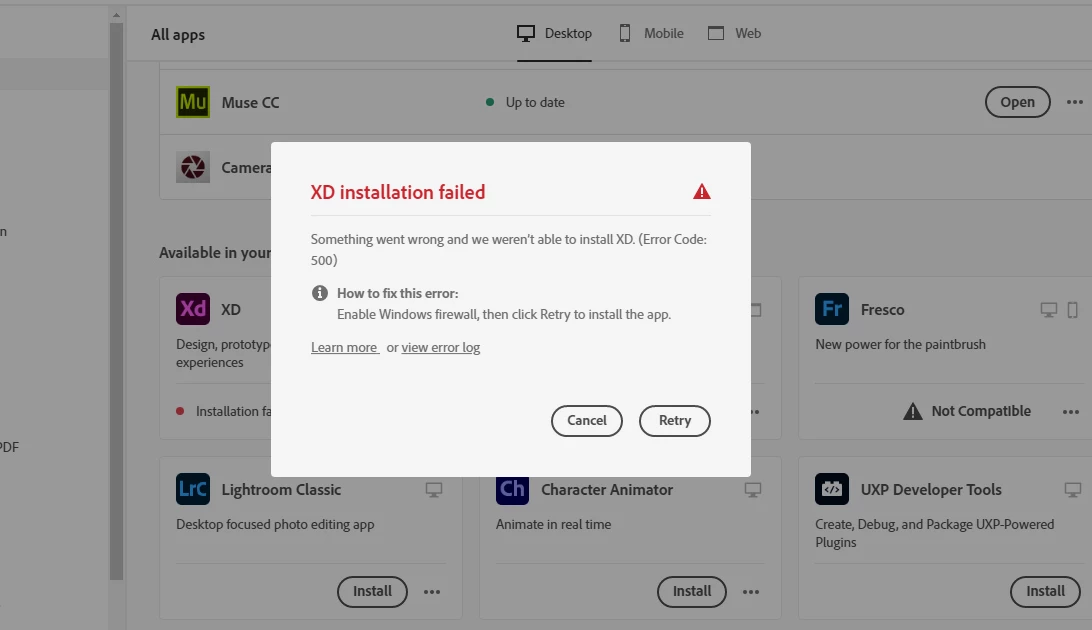Install Lightroom Classic
This screenshot has height=630, width=1092.
372,592
